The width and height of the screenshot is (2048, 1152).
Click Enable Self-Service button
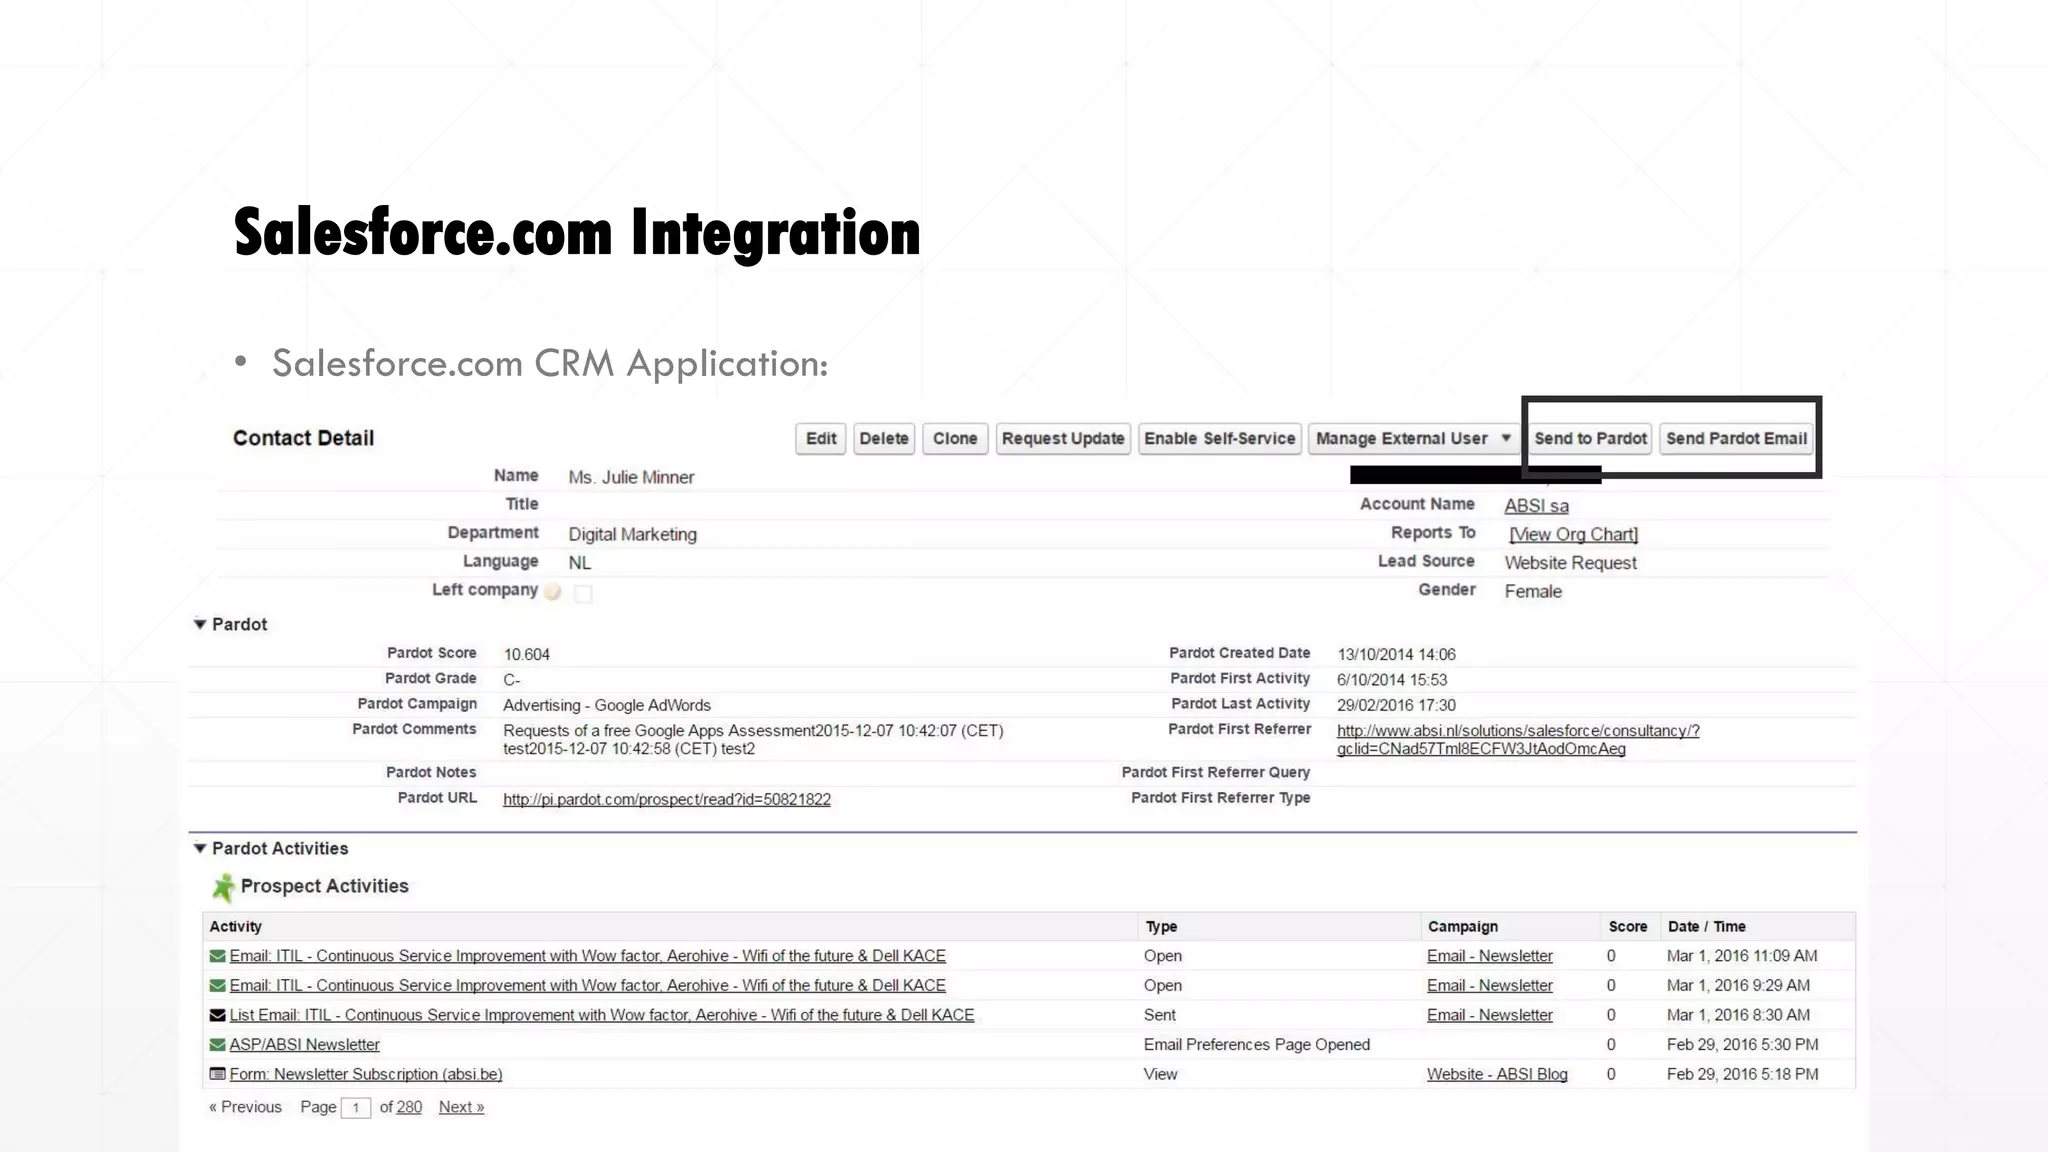click(1220, 439)
